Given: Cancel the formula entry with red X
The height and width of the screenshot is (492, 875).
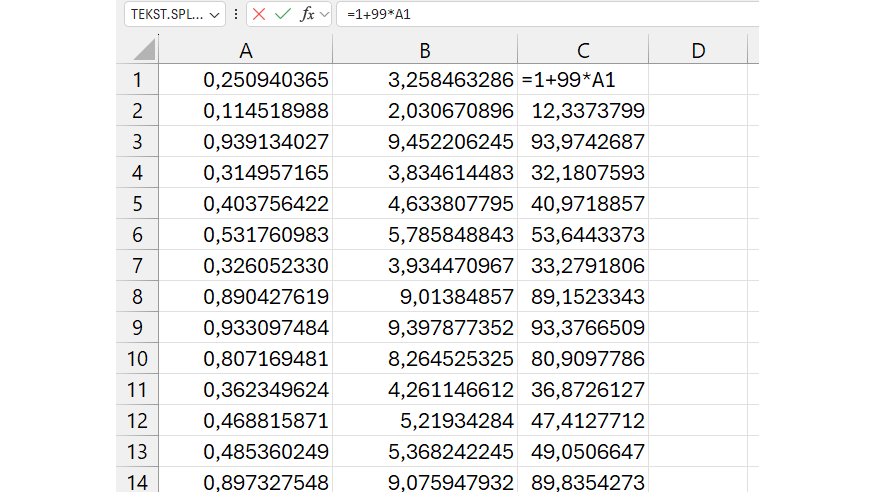Looking at the screenshot, I should (258, 14).
